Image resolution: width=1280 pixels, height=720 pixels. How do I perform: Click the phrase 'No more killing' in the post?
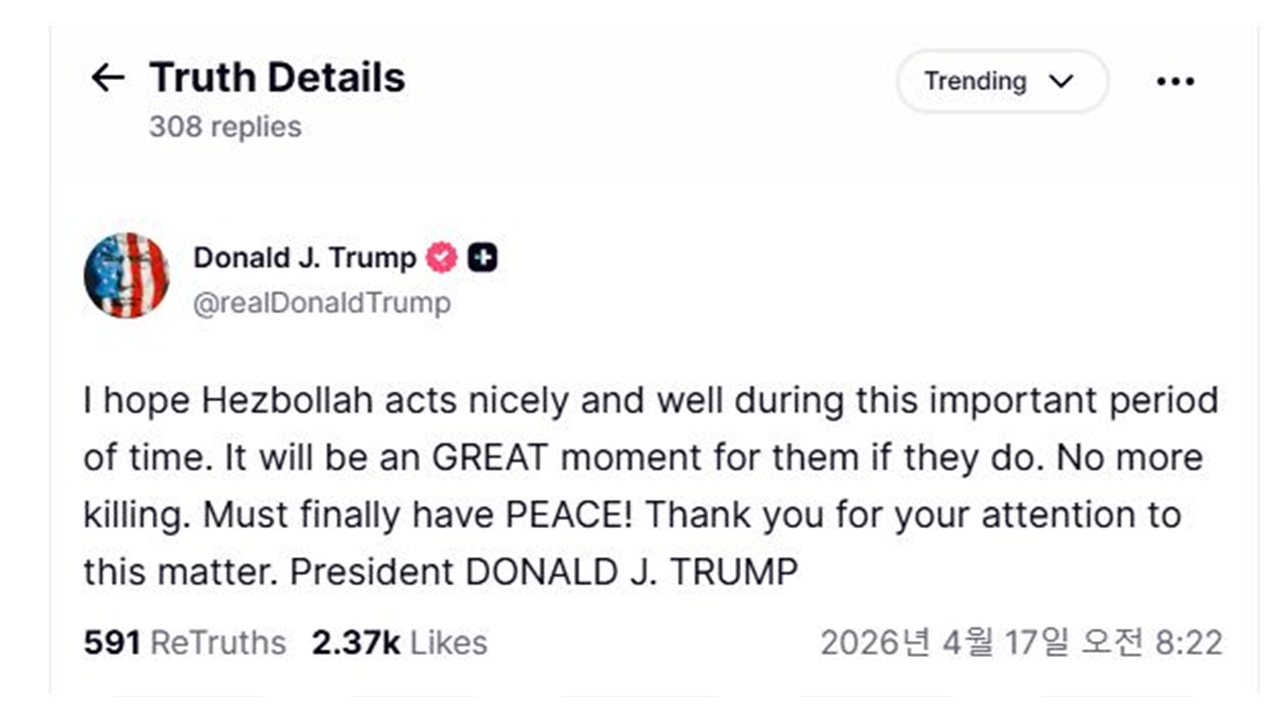pos(1129,458)
